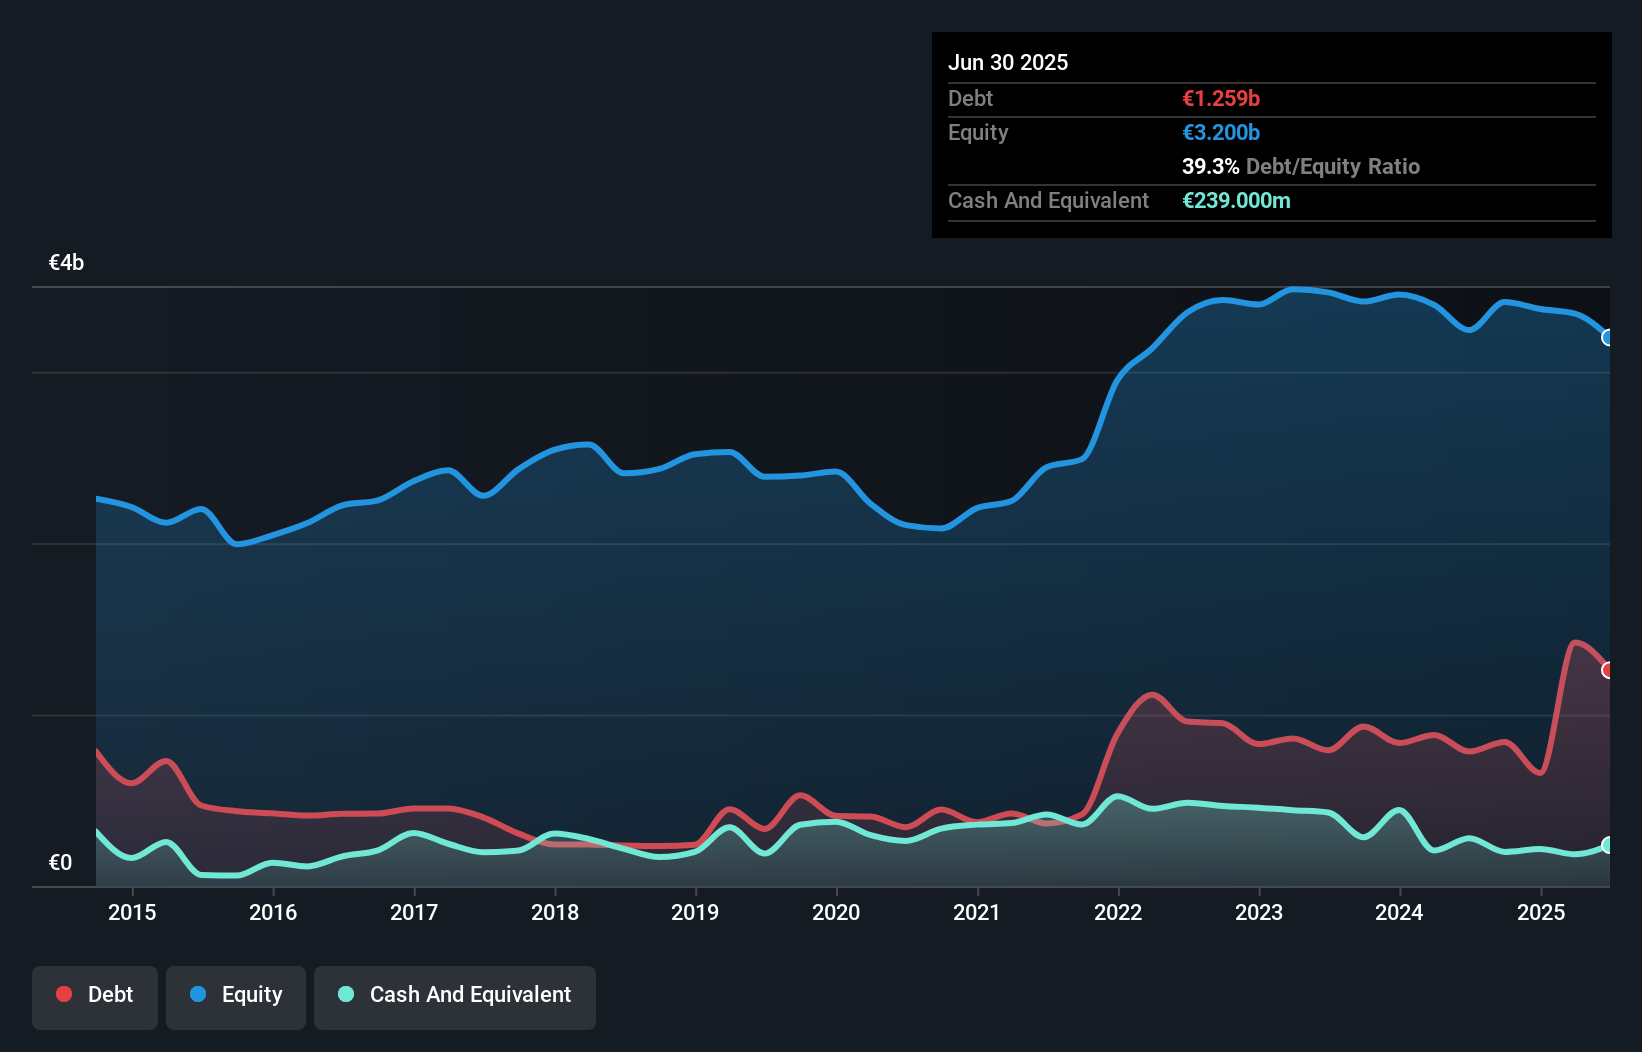The height and width of the screenshot is (1052, 1642).
Task: Click the red Debt legend dot
Action: (62, 994)
